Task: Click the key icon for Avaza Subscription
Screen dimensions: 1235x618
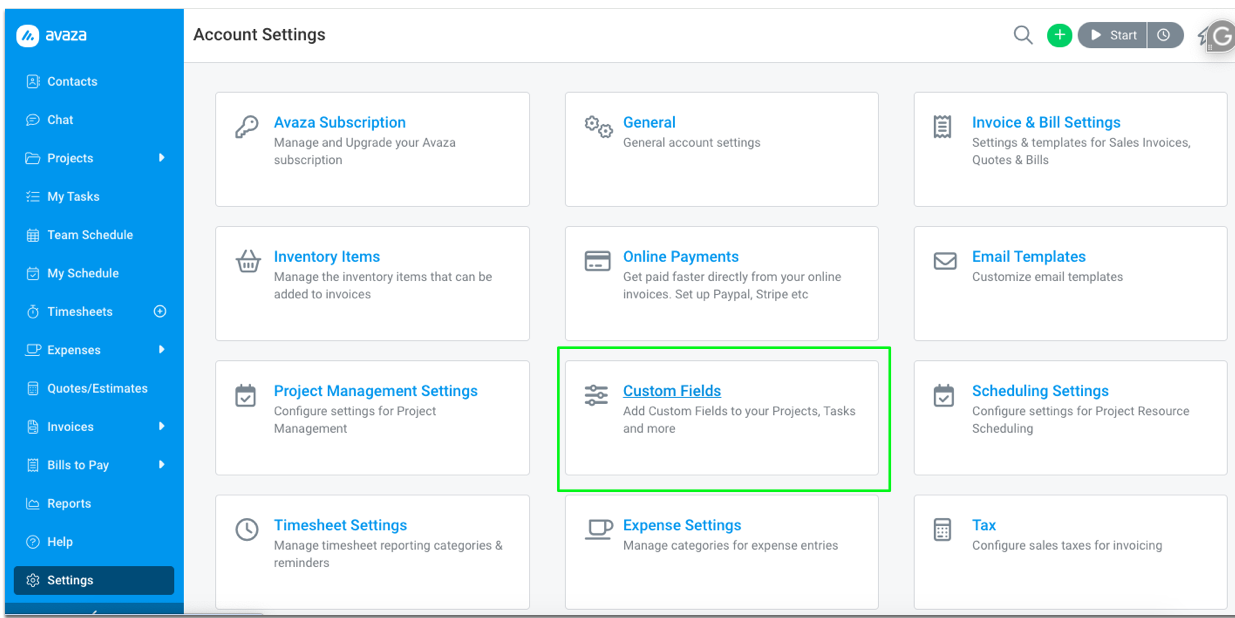Action: [x=246, y=128]
